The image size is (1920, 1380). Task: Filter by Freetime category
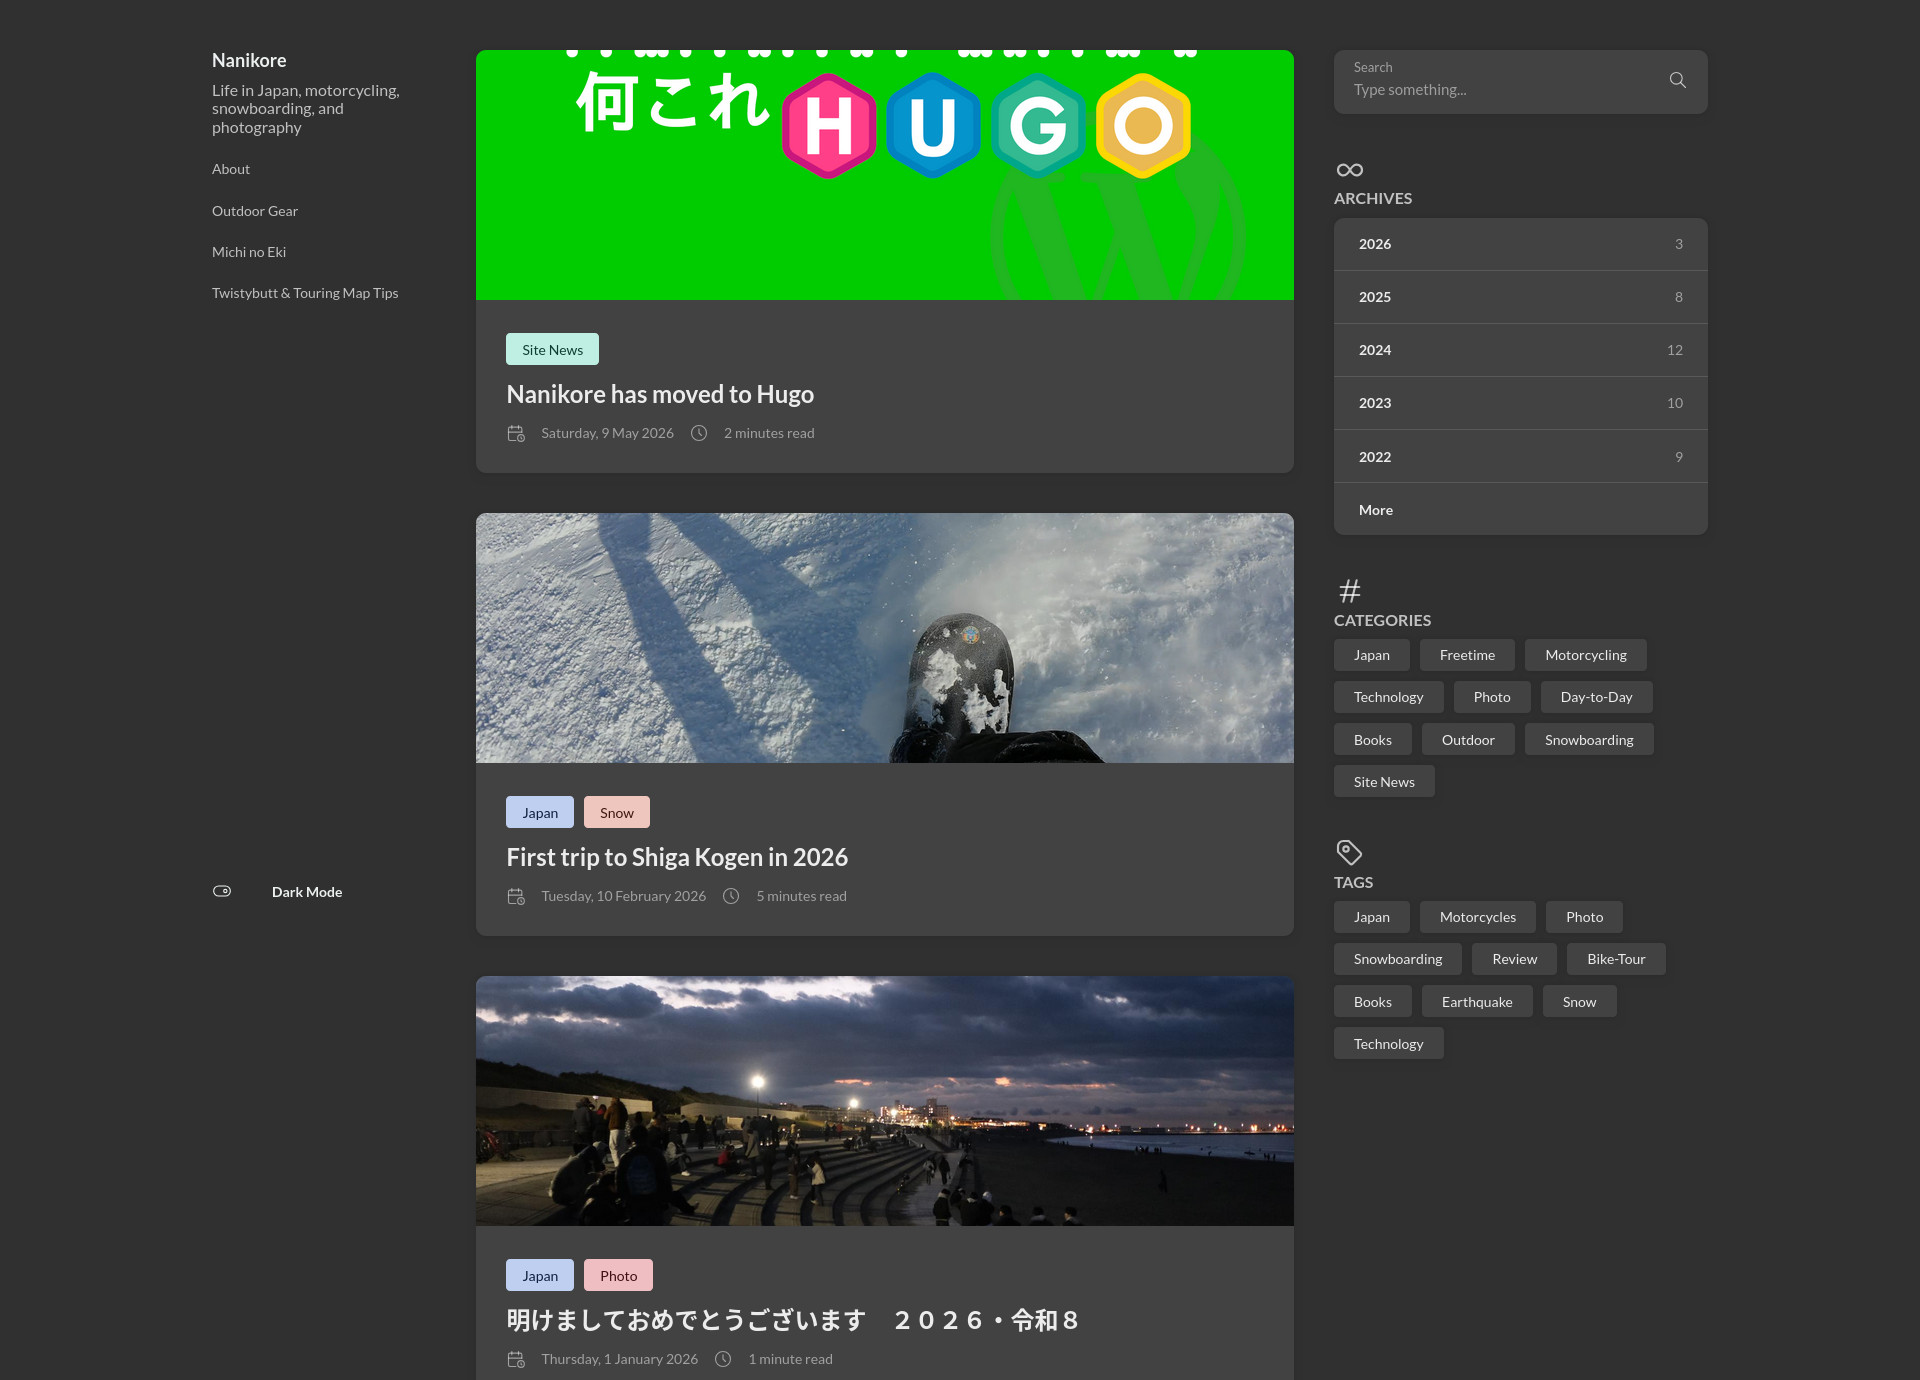point(1467,655)
